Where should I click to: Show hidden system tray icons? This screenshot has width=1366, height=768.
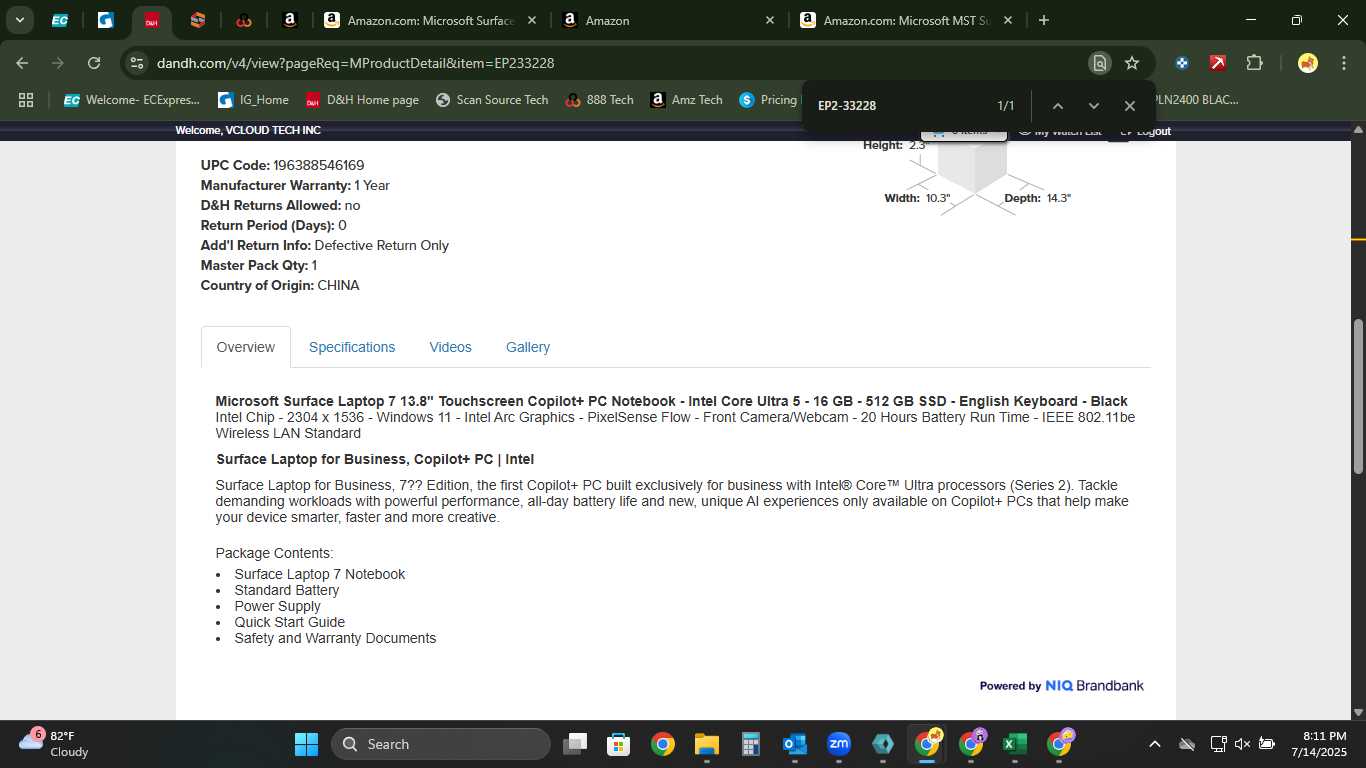[x=1155, y=744]
